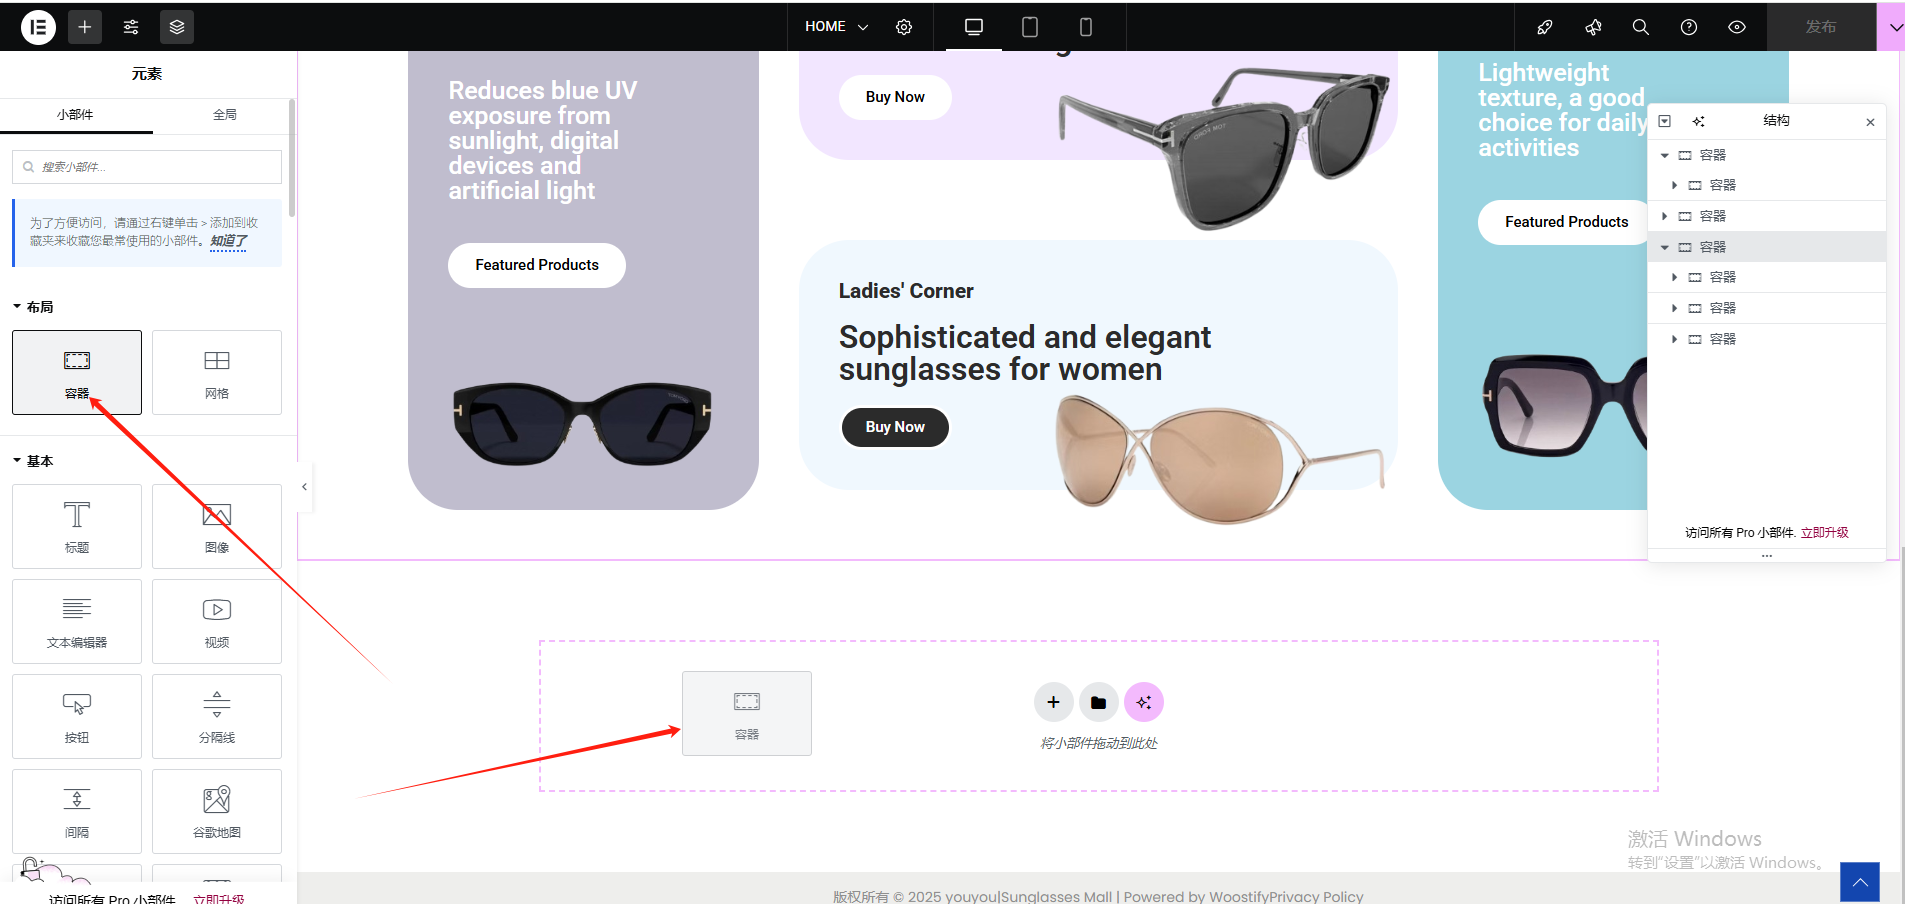1905x904 pixels.
Task: Open the add element plus button in top bar
Action: [85, 27]
